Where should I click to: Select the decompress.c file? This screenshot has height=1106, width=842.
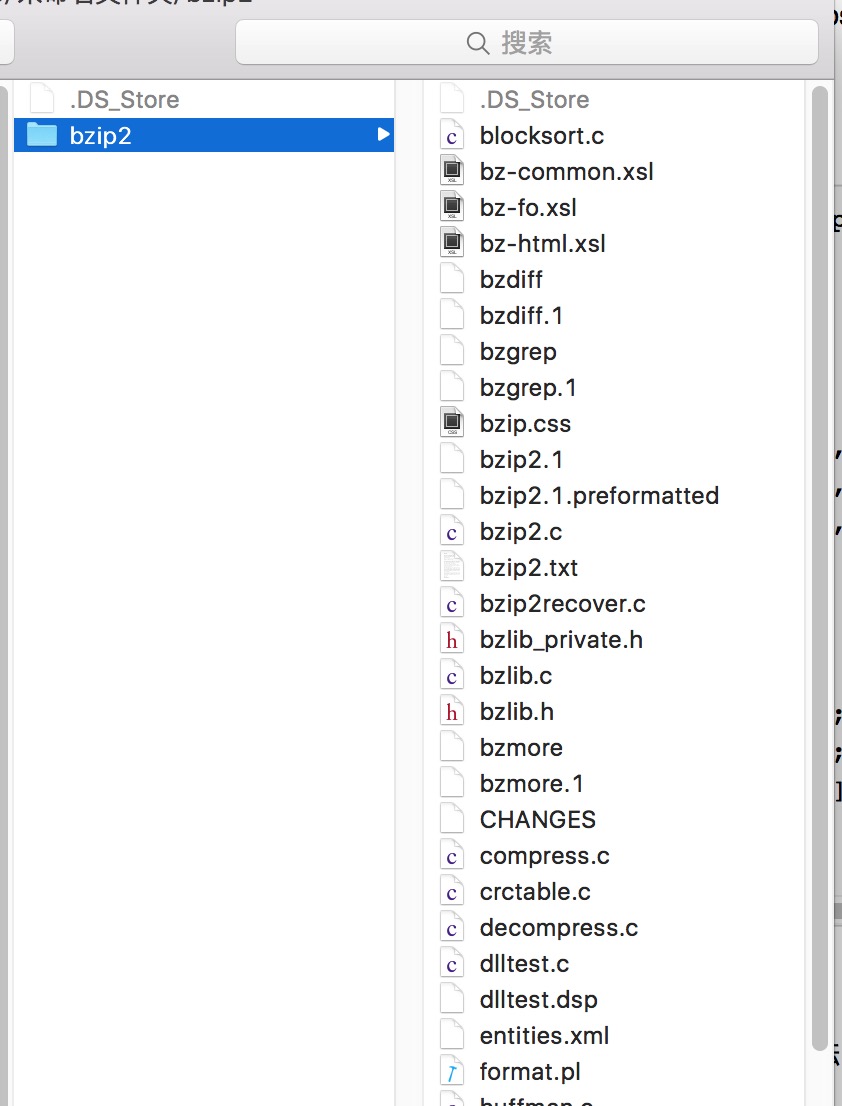[558, 928]
